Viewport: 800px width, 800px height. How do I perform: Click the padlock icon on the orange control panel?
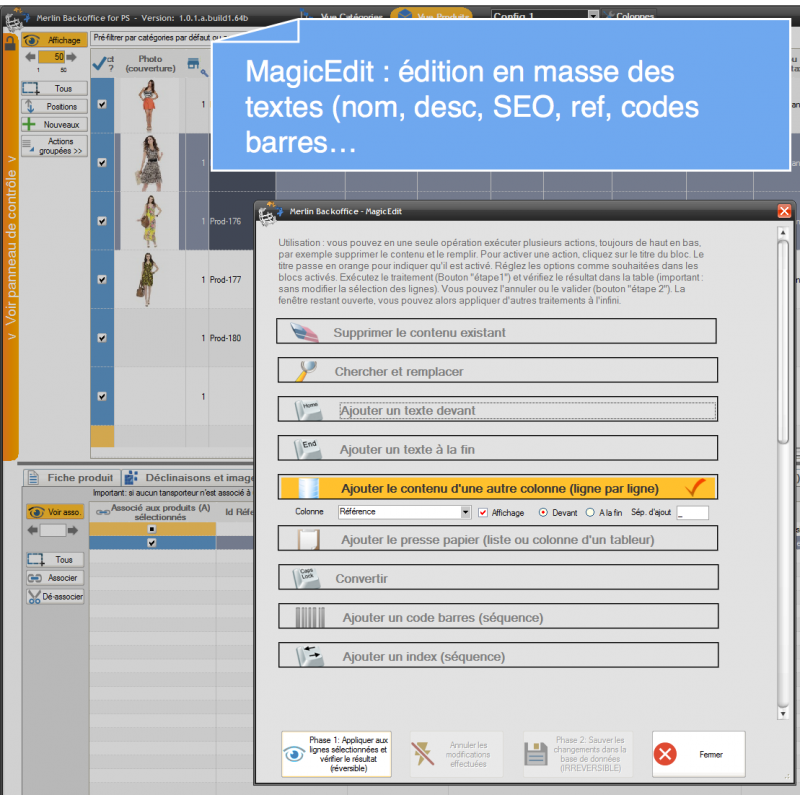10,43
